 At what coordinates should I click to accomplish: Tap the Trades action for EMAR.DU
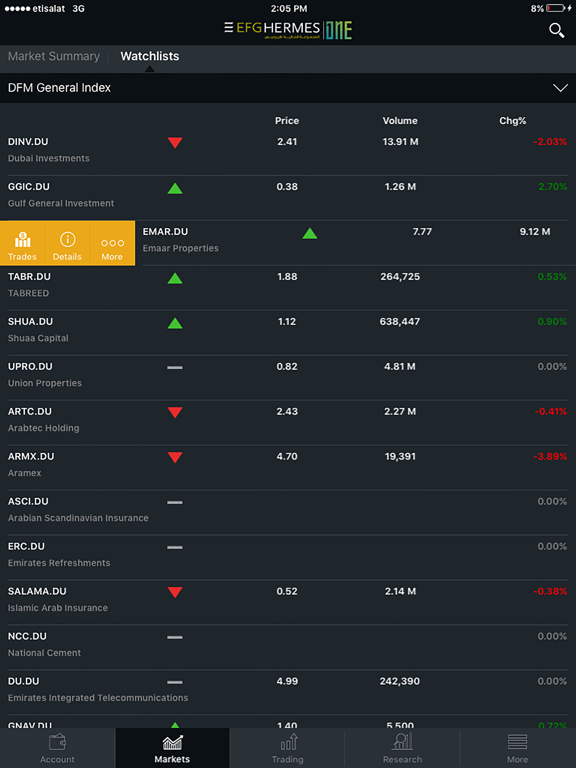[x=23, y=243]
